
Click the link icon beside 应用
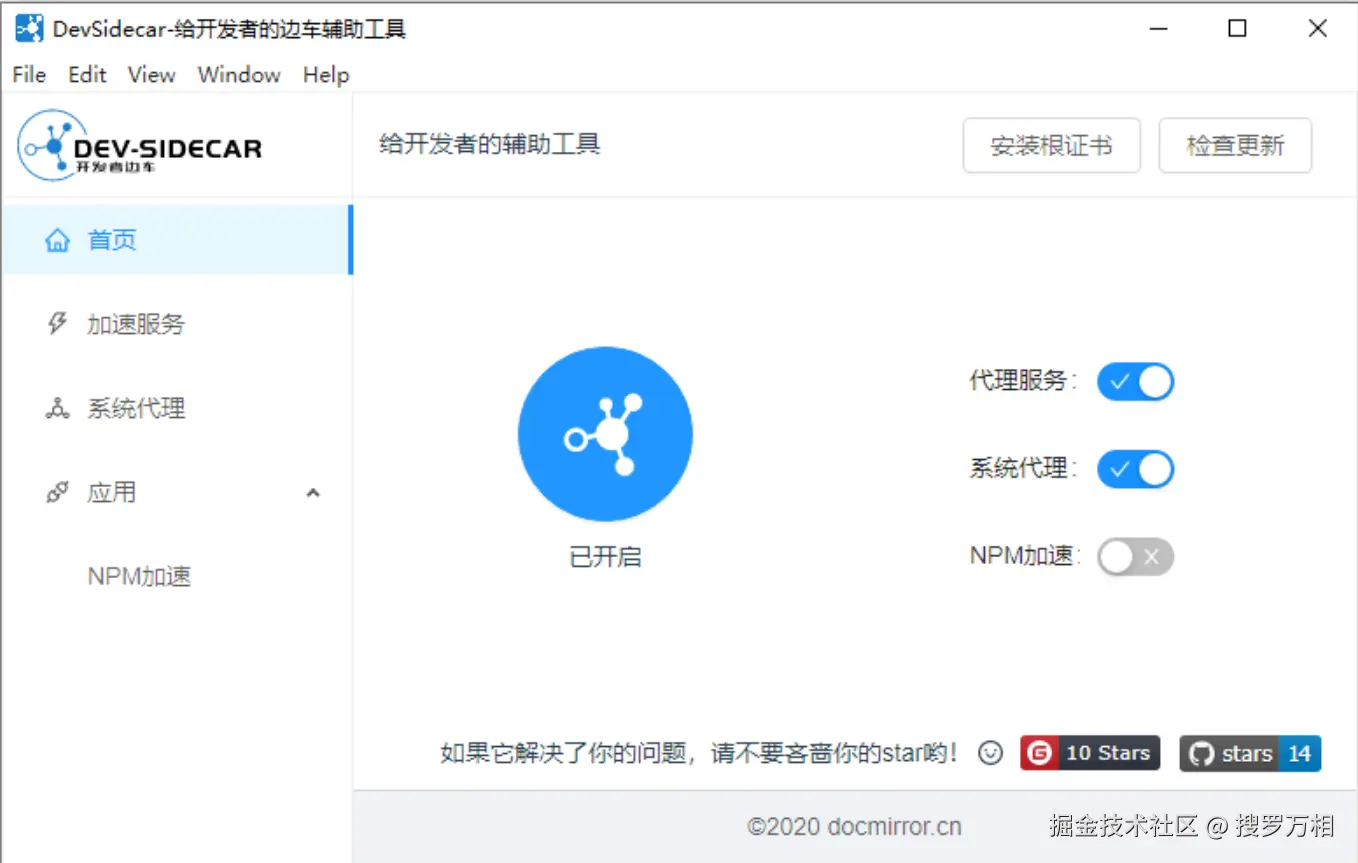[x=58, y=492]
